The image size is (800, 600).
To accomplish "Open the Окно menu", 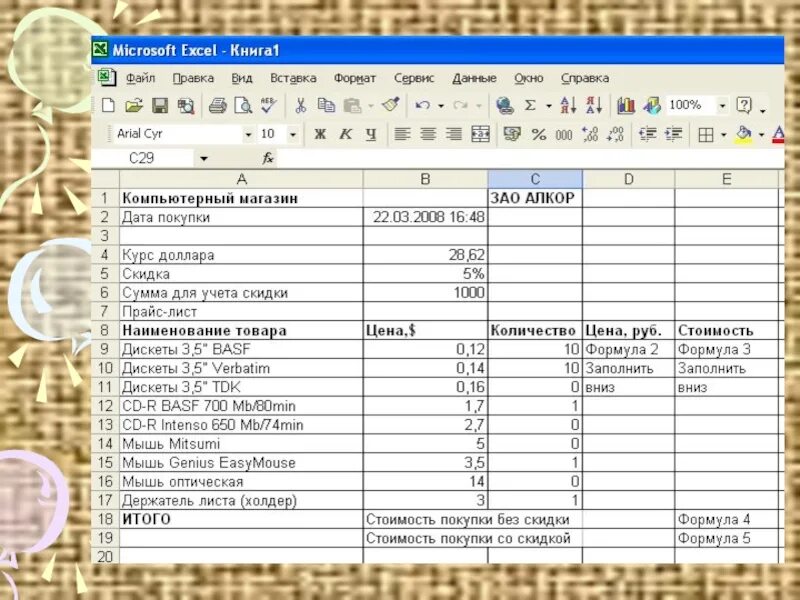I will [529, 78].
